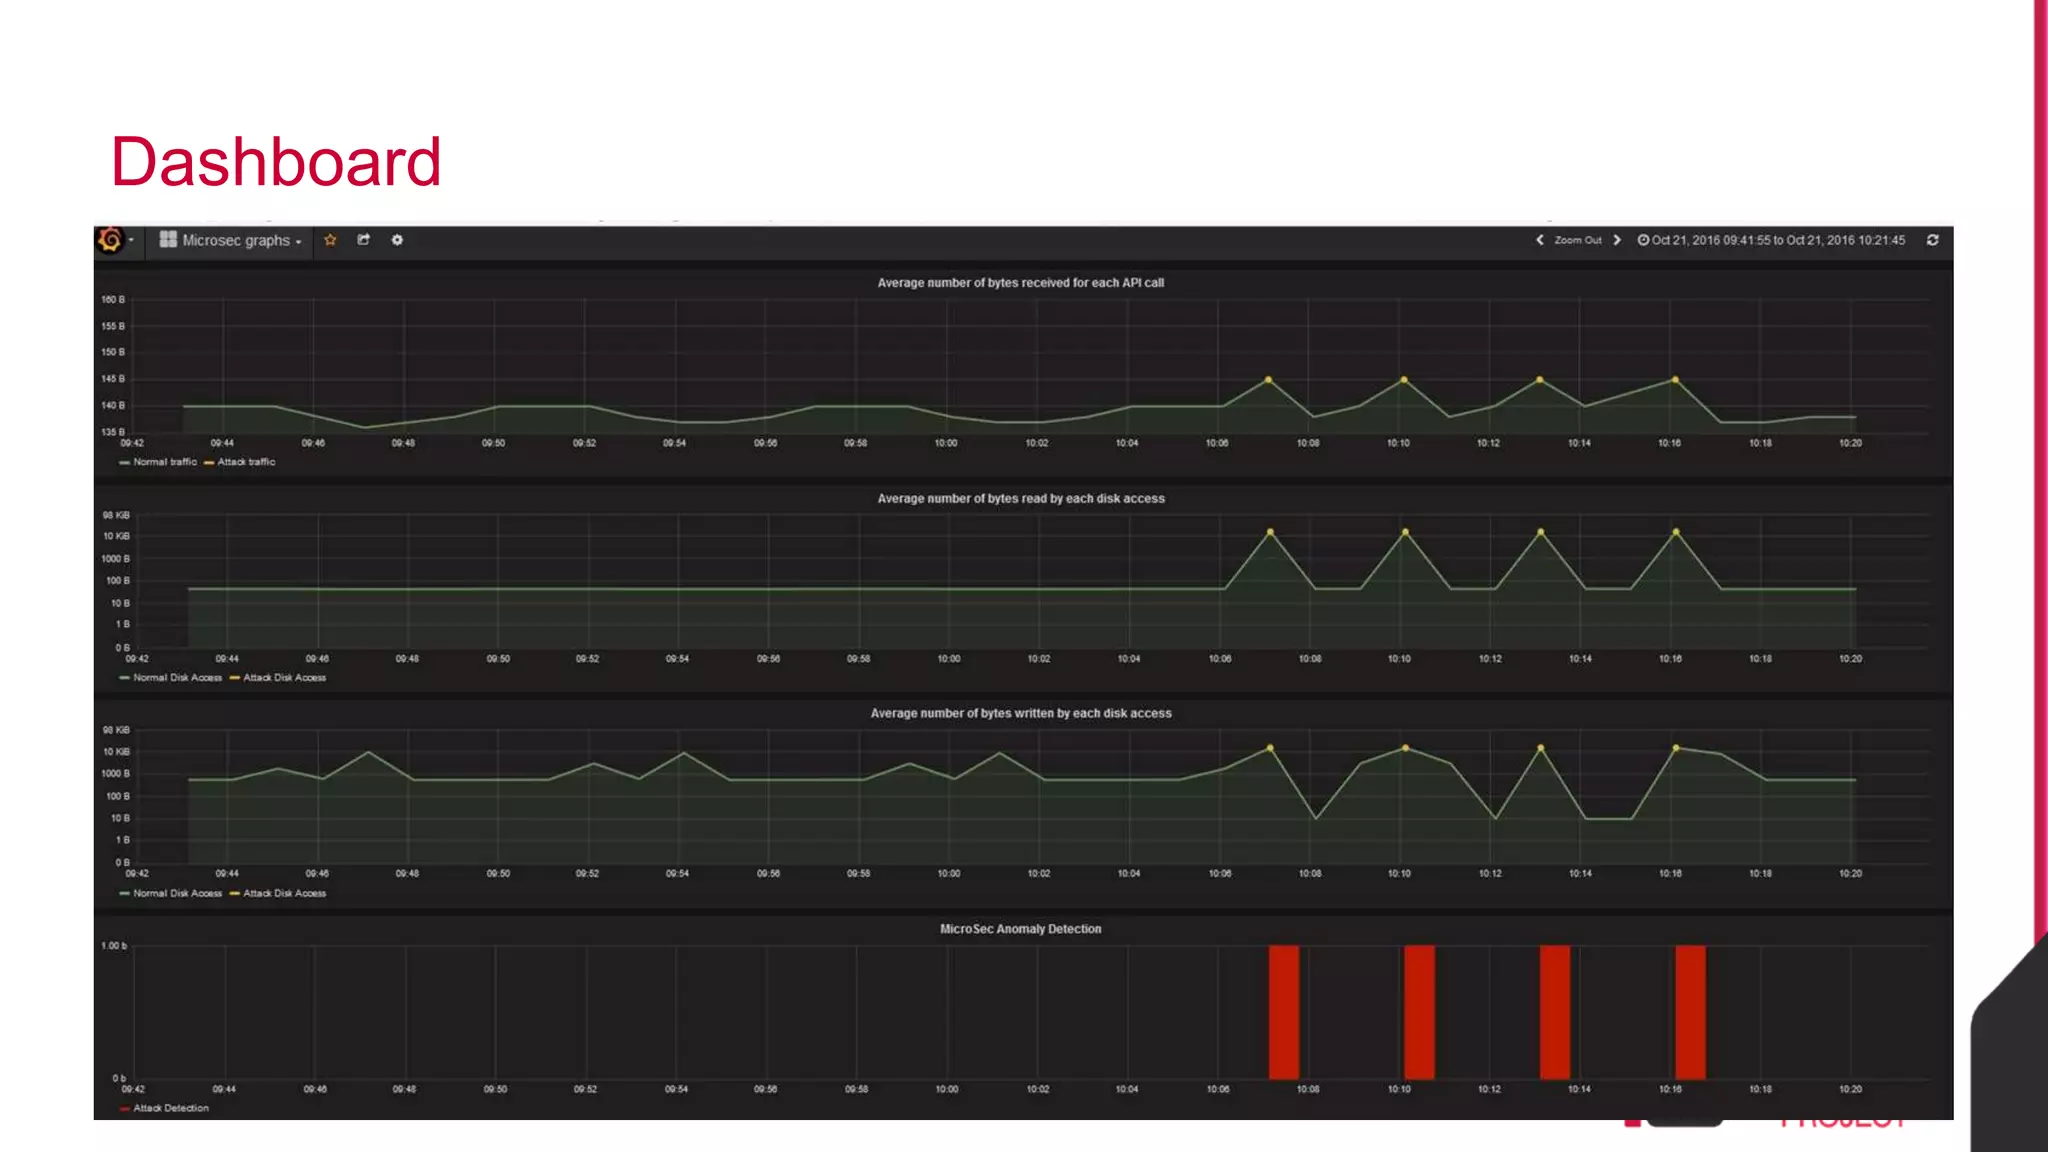2048x1152 pixels.
Task: Toggle Attack traffic legend series
Action: point(246,462)
